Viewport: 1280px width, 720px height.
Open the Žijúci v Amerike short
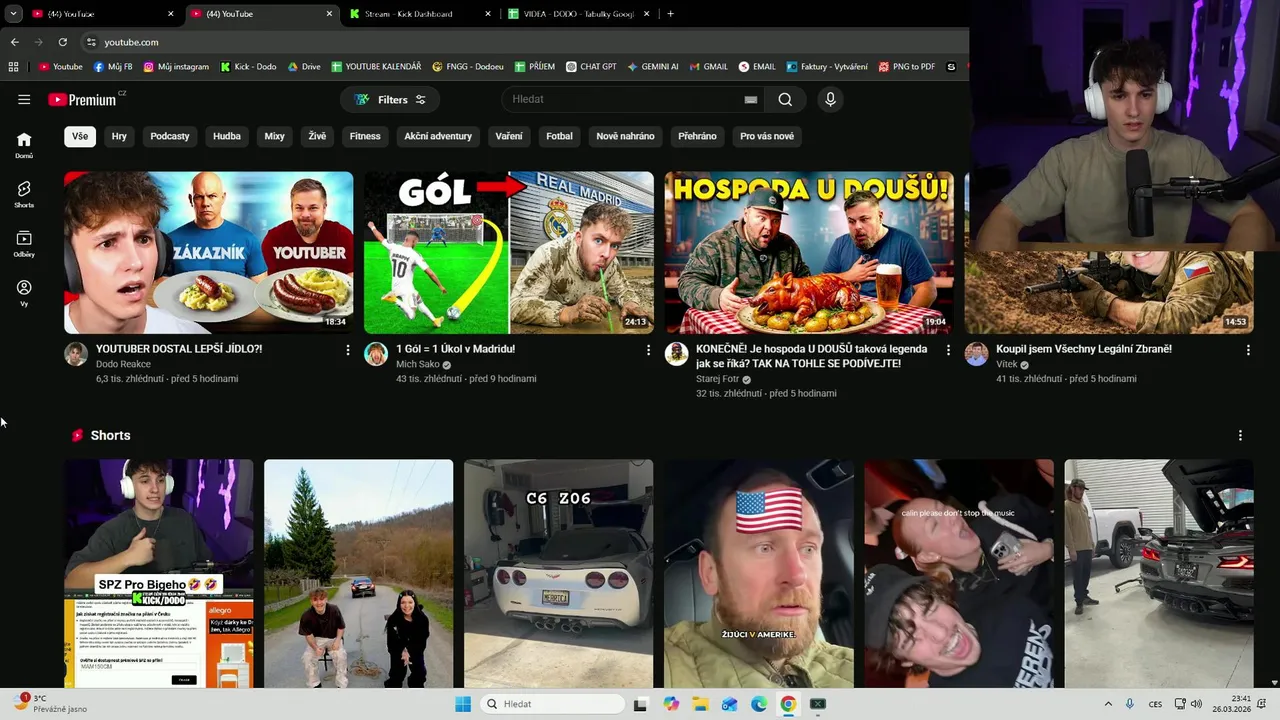(x=759, y=573)
